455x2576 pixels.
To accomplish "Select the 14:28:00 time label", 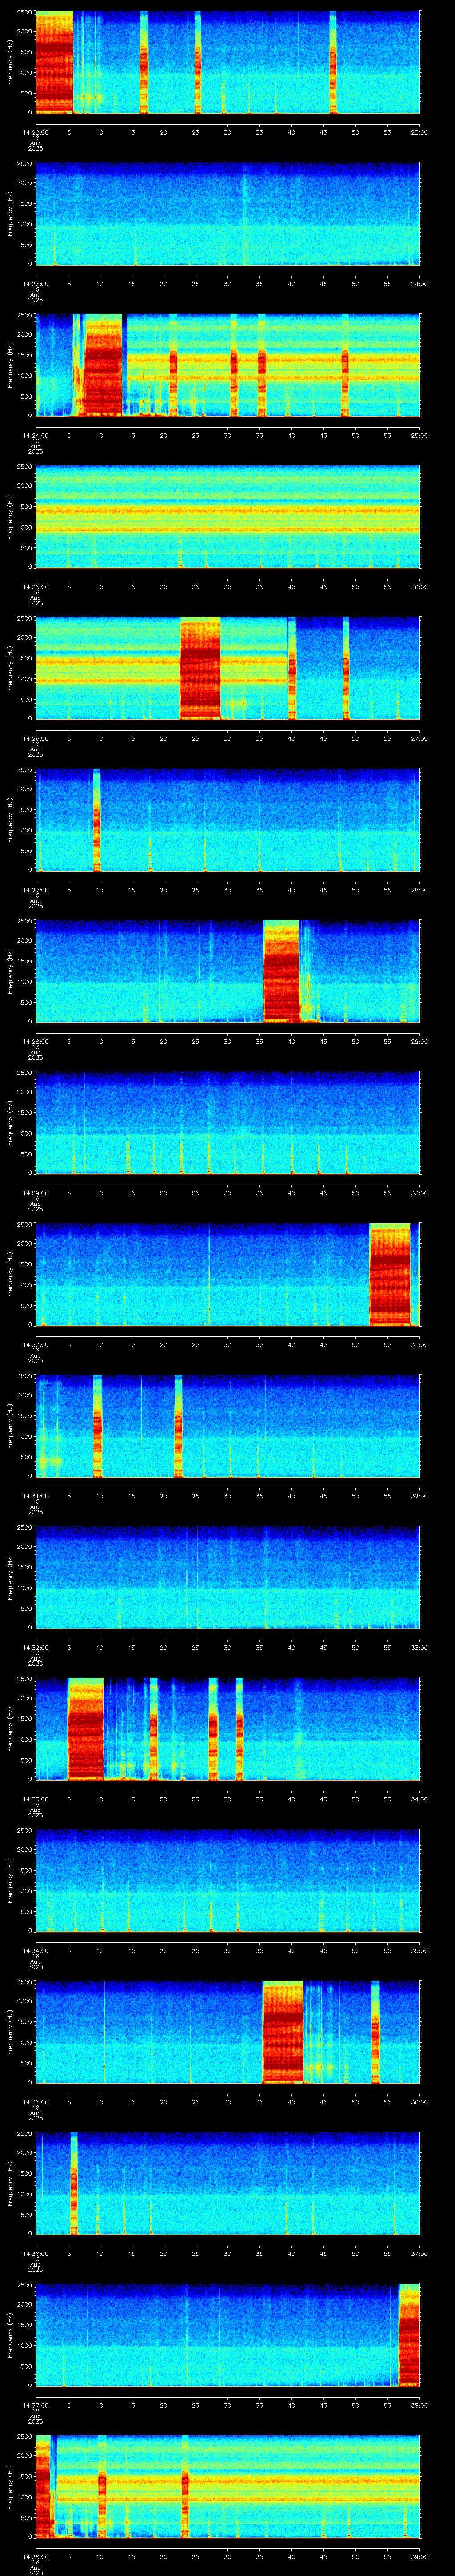I will click(35, 1041).
